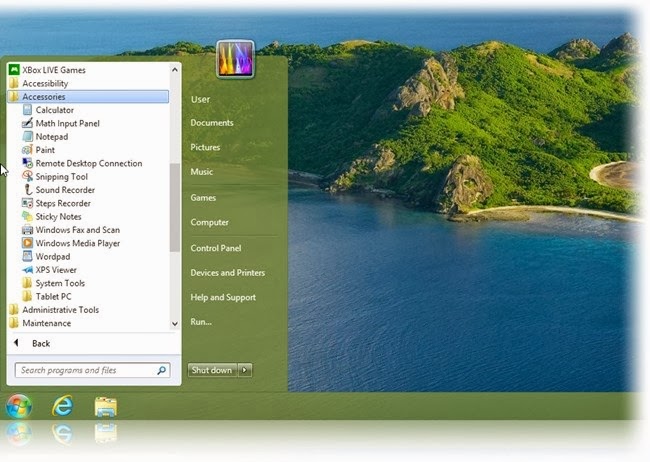Screen dimensions: 650x462
Task: Click the search magnifier icon
Action: tap(161, 370)
